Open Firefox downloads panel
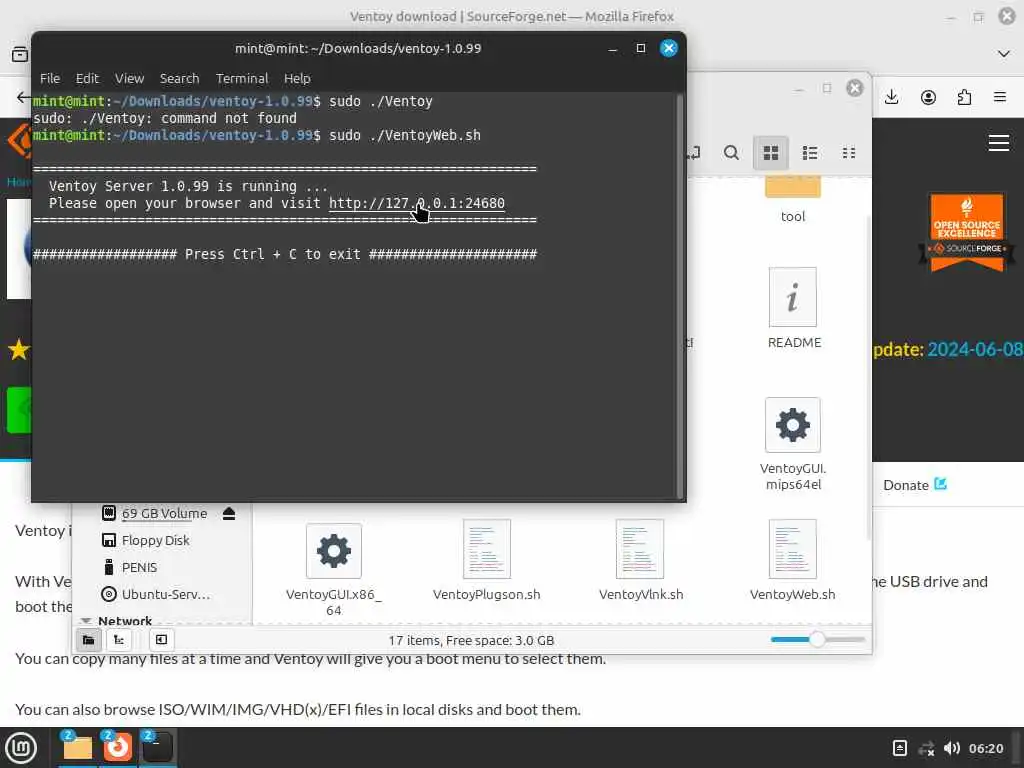This screenshot has height=768, width=1024. point(891,97)
